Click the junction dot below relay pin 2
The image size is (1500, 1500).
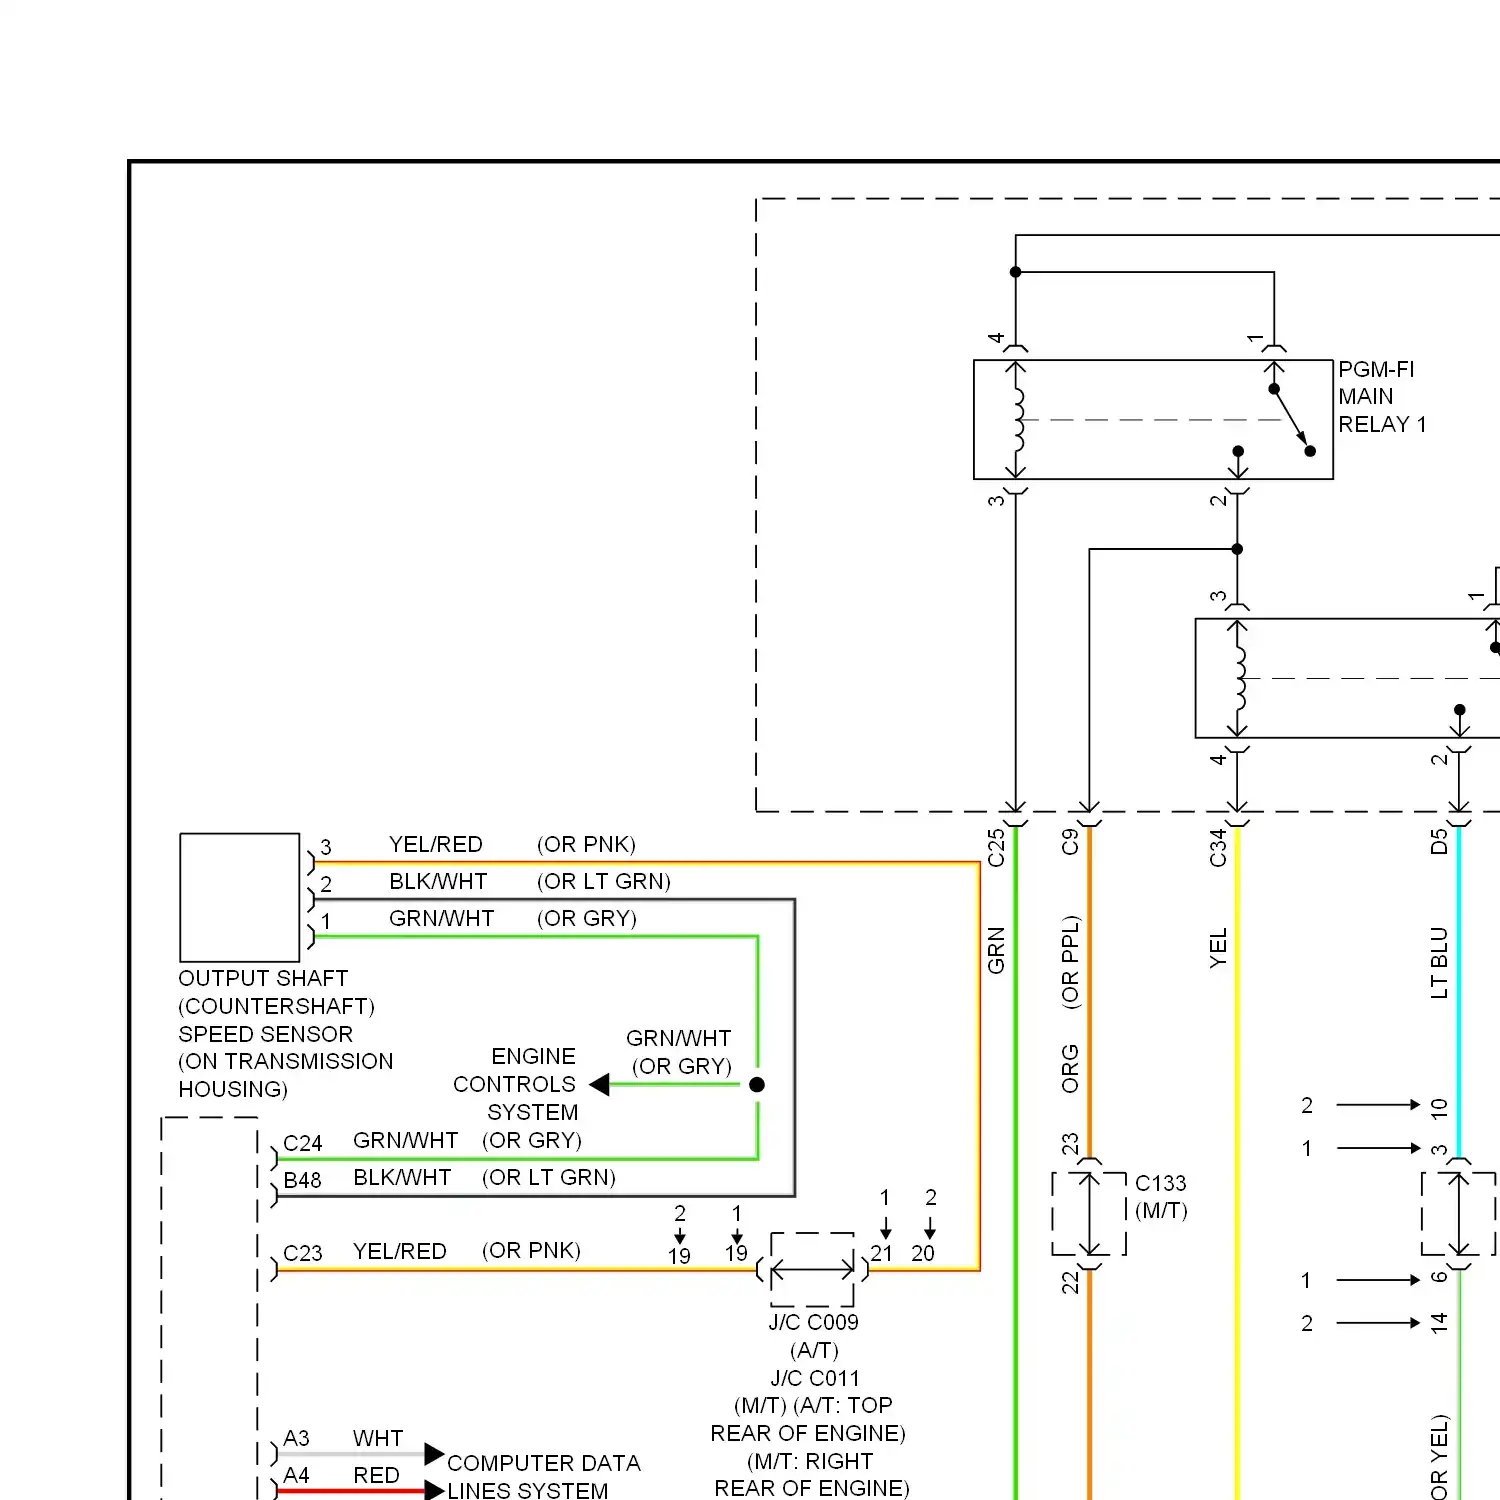tap(1237, 549)
